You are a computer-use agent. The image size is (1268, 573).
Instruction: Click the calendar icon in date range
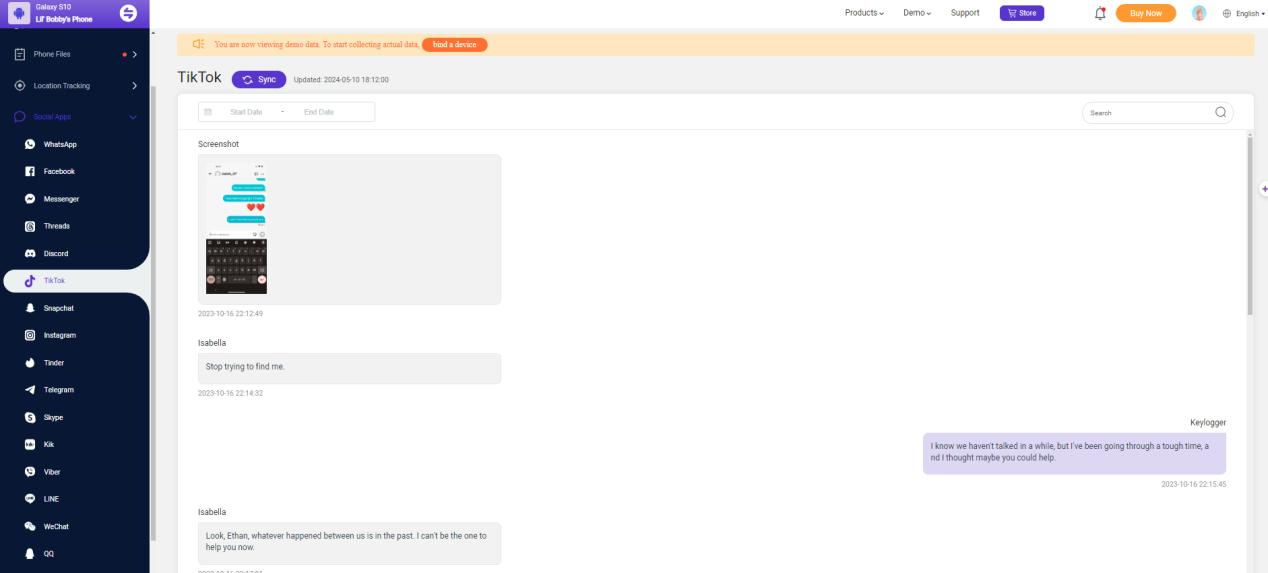[209, 112]
